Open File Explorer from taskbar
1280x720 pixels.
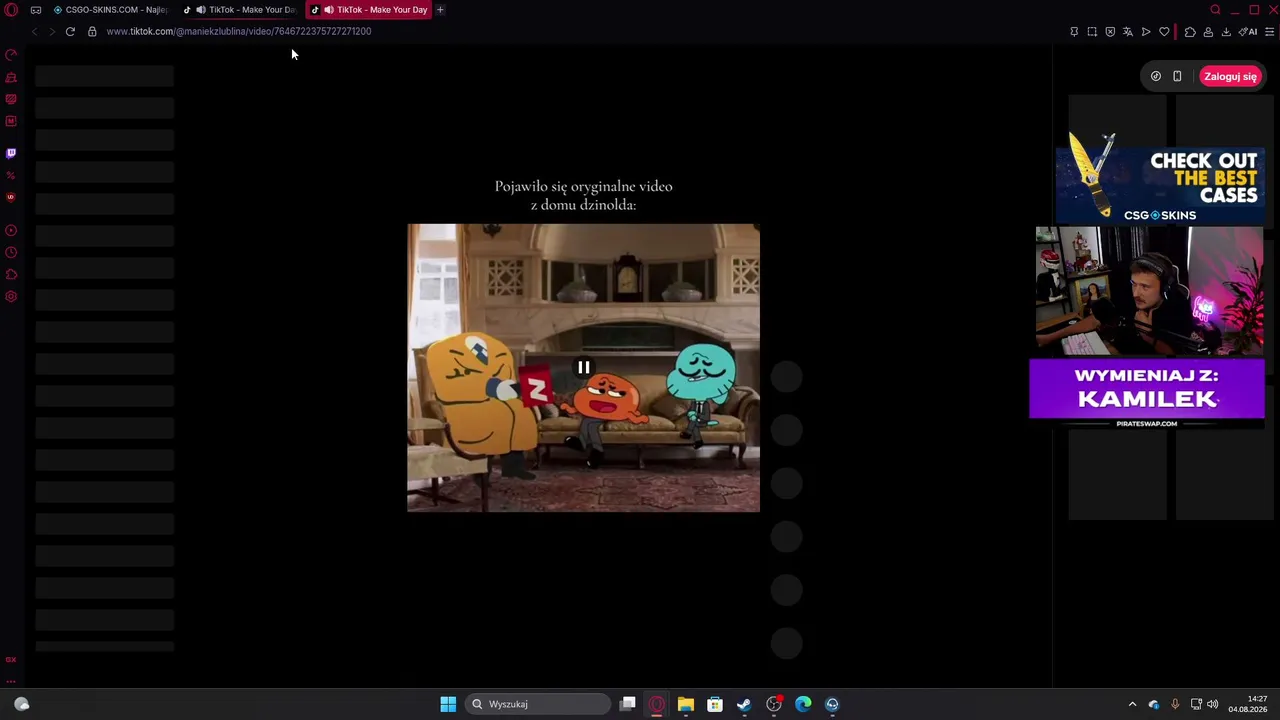click(x=686, y=704)
